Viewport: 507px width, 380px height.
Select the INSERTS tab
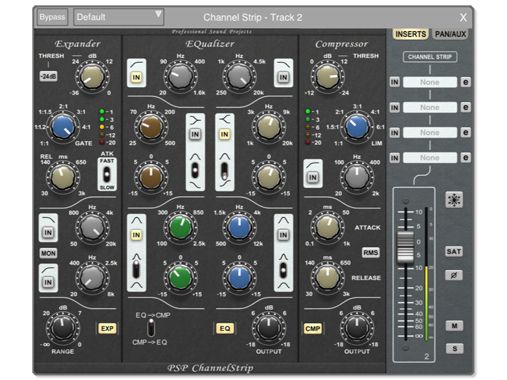coord(410,34)
